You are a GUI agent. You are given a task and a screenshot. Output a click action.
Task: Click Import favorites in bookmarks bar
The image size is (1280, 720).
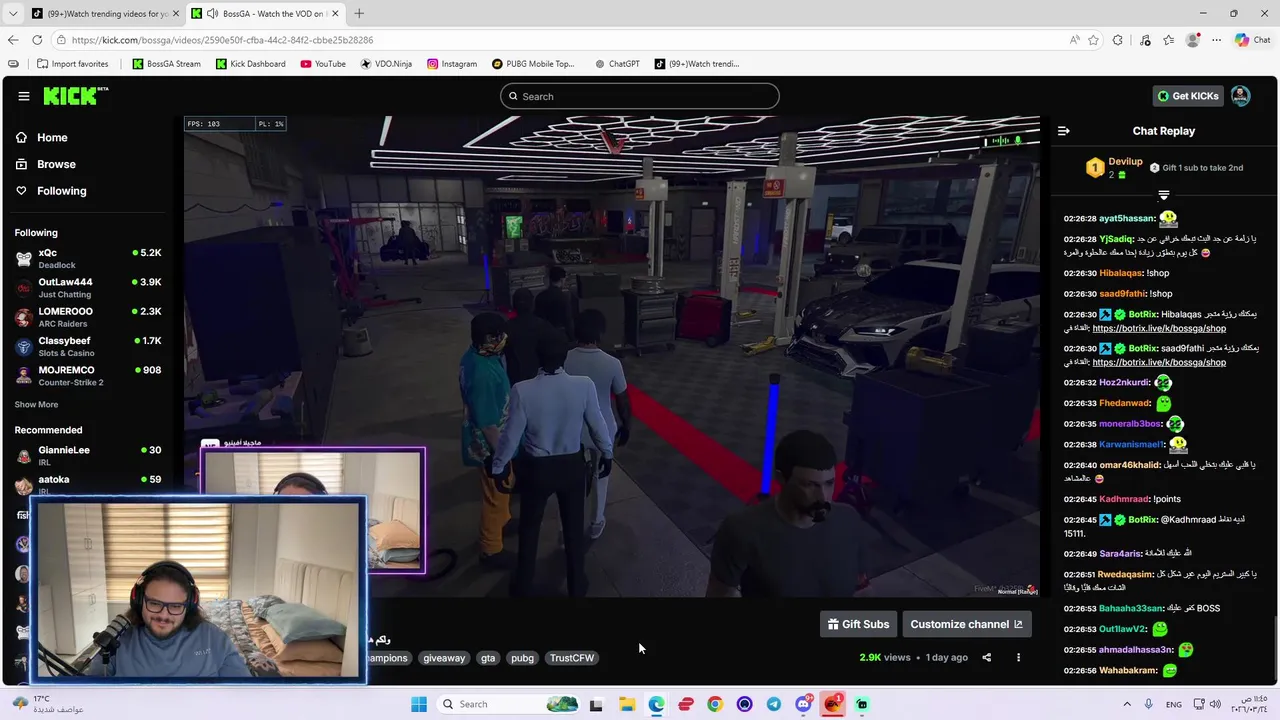coord(72,64)
